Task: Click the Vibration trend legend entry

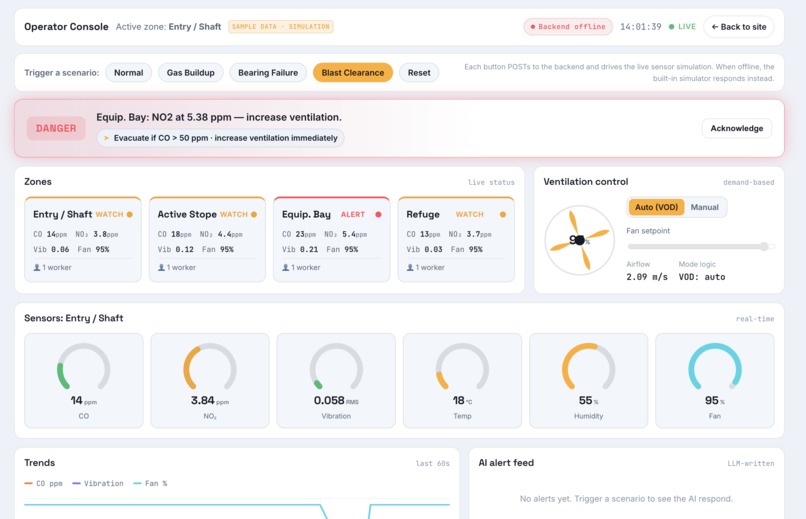Action: (x=98, y=483)
